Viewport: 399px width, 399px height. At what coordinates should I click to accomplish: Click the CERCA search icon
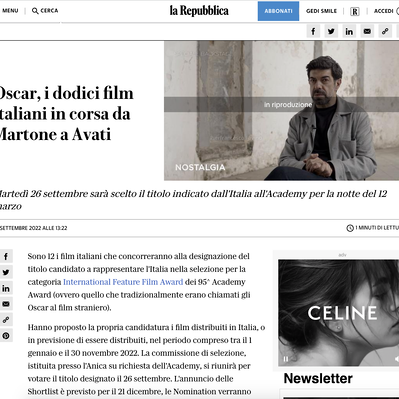pyautogui.click(x=35, y=11)
